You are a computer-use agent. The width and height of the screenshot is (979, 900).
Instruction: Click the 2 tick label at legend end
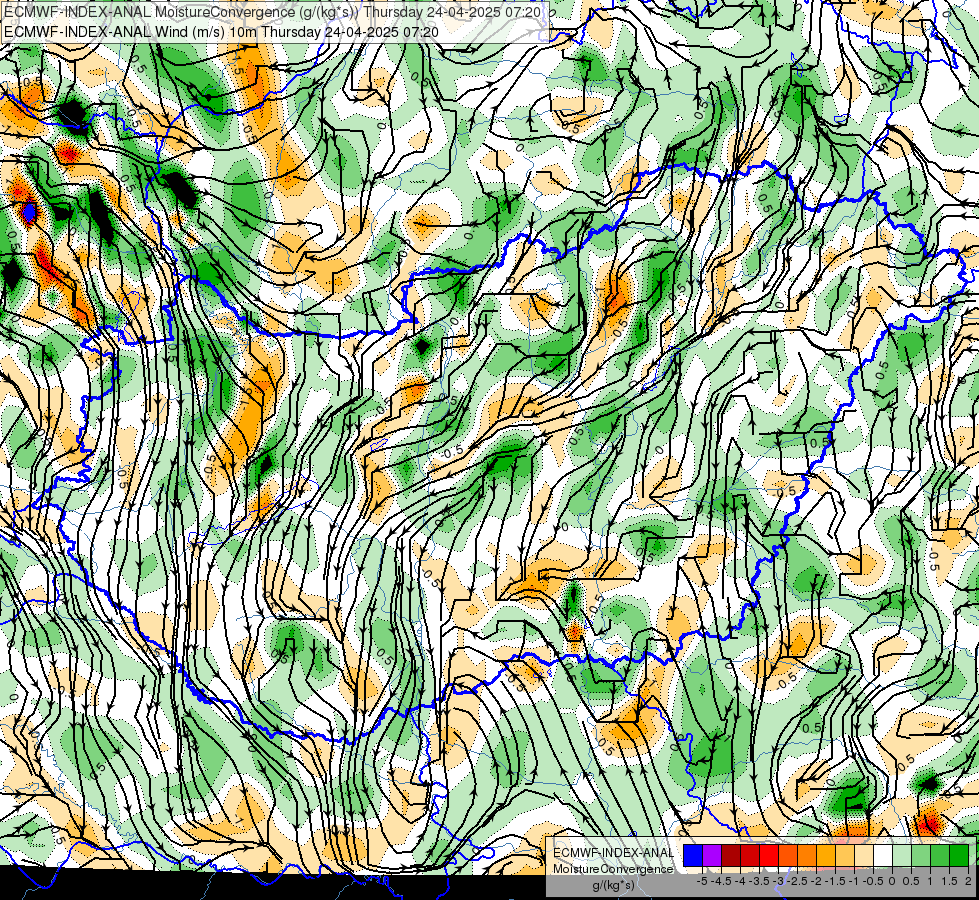click(x=968, y=881)
